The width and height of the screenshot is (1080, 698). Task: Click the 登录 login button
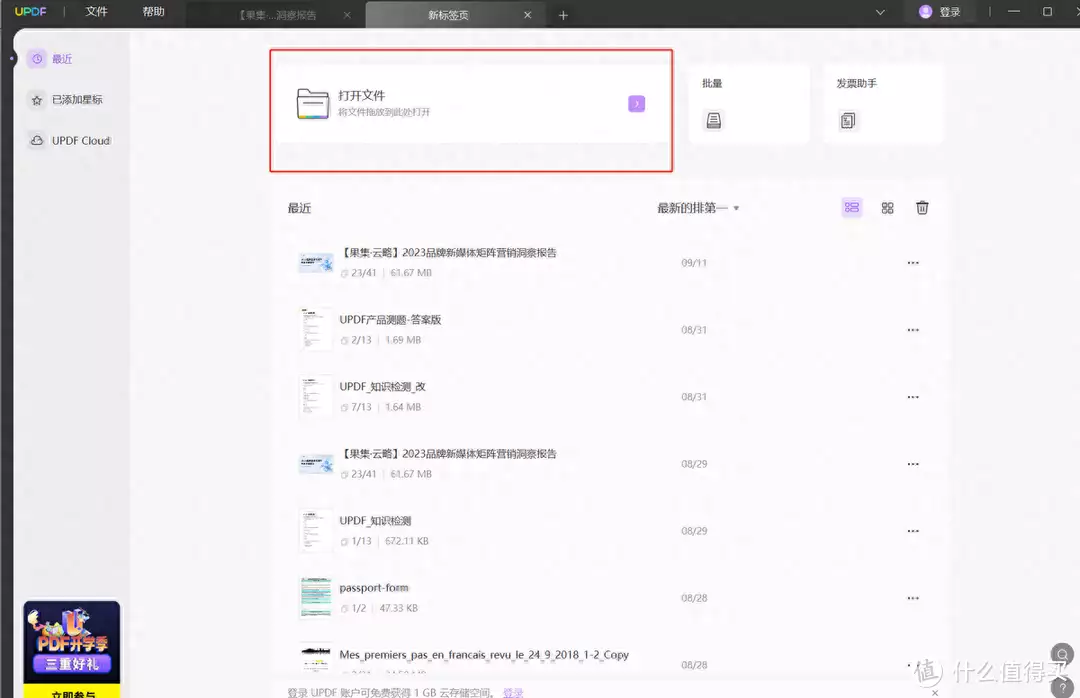coord(950,12)
